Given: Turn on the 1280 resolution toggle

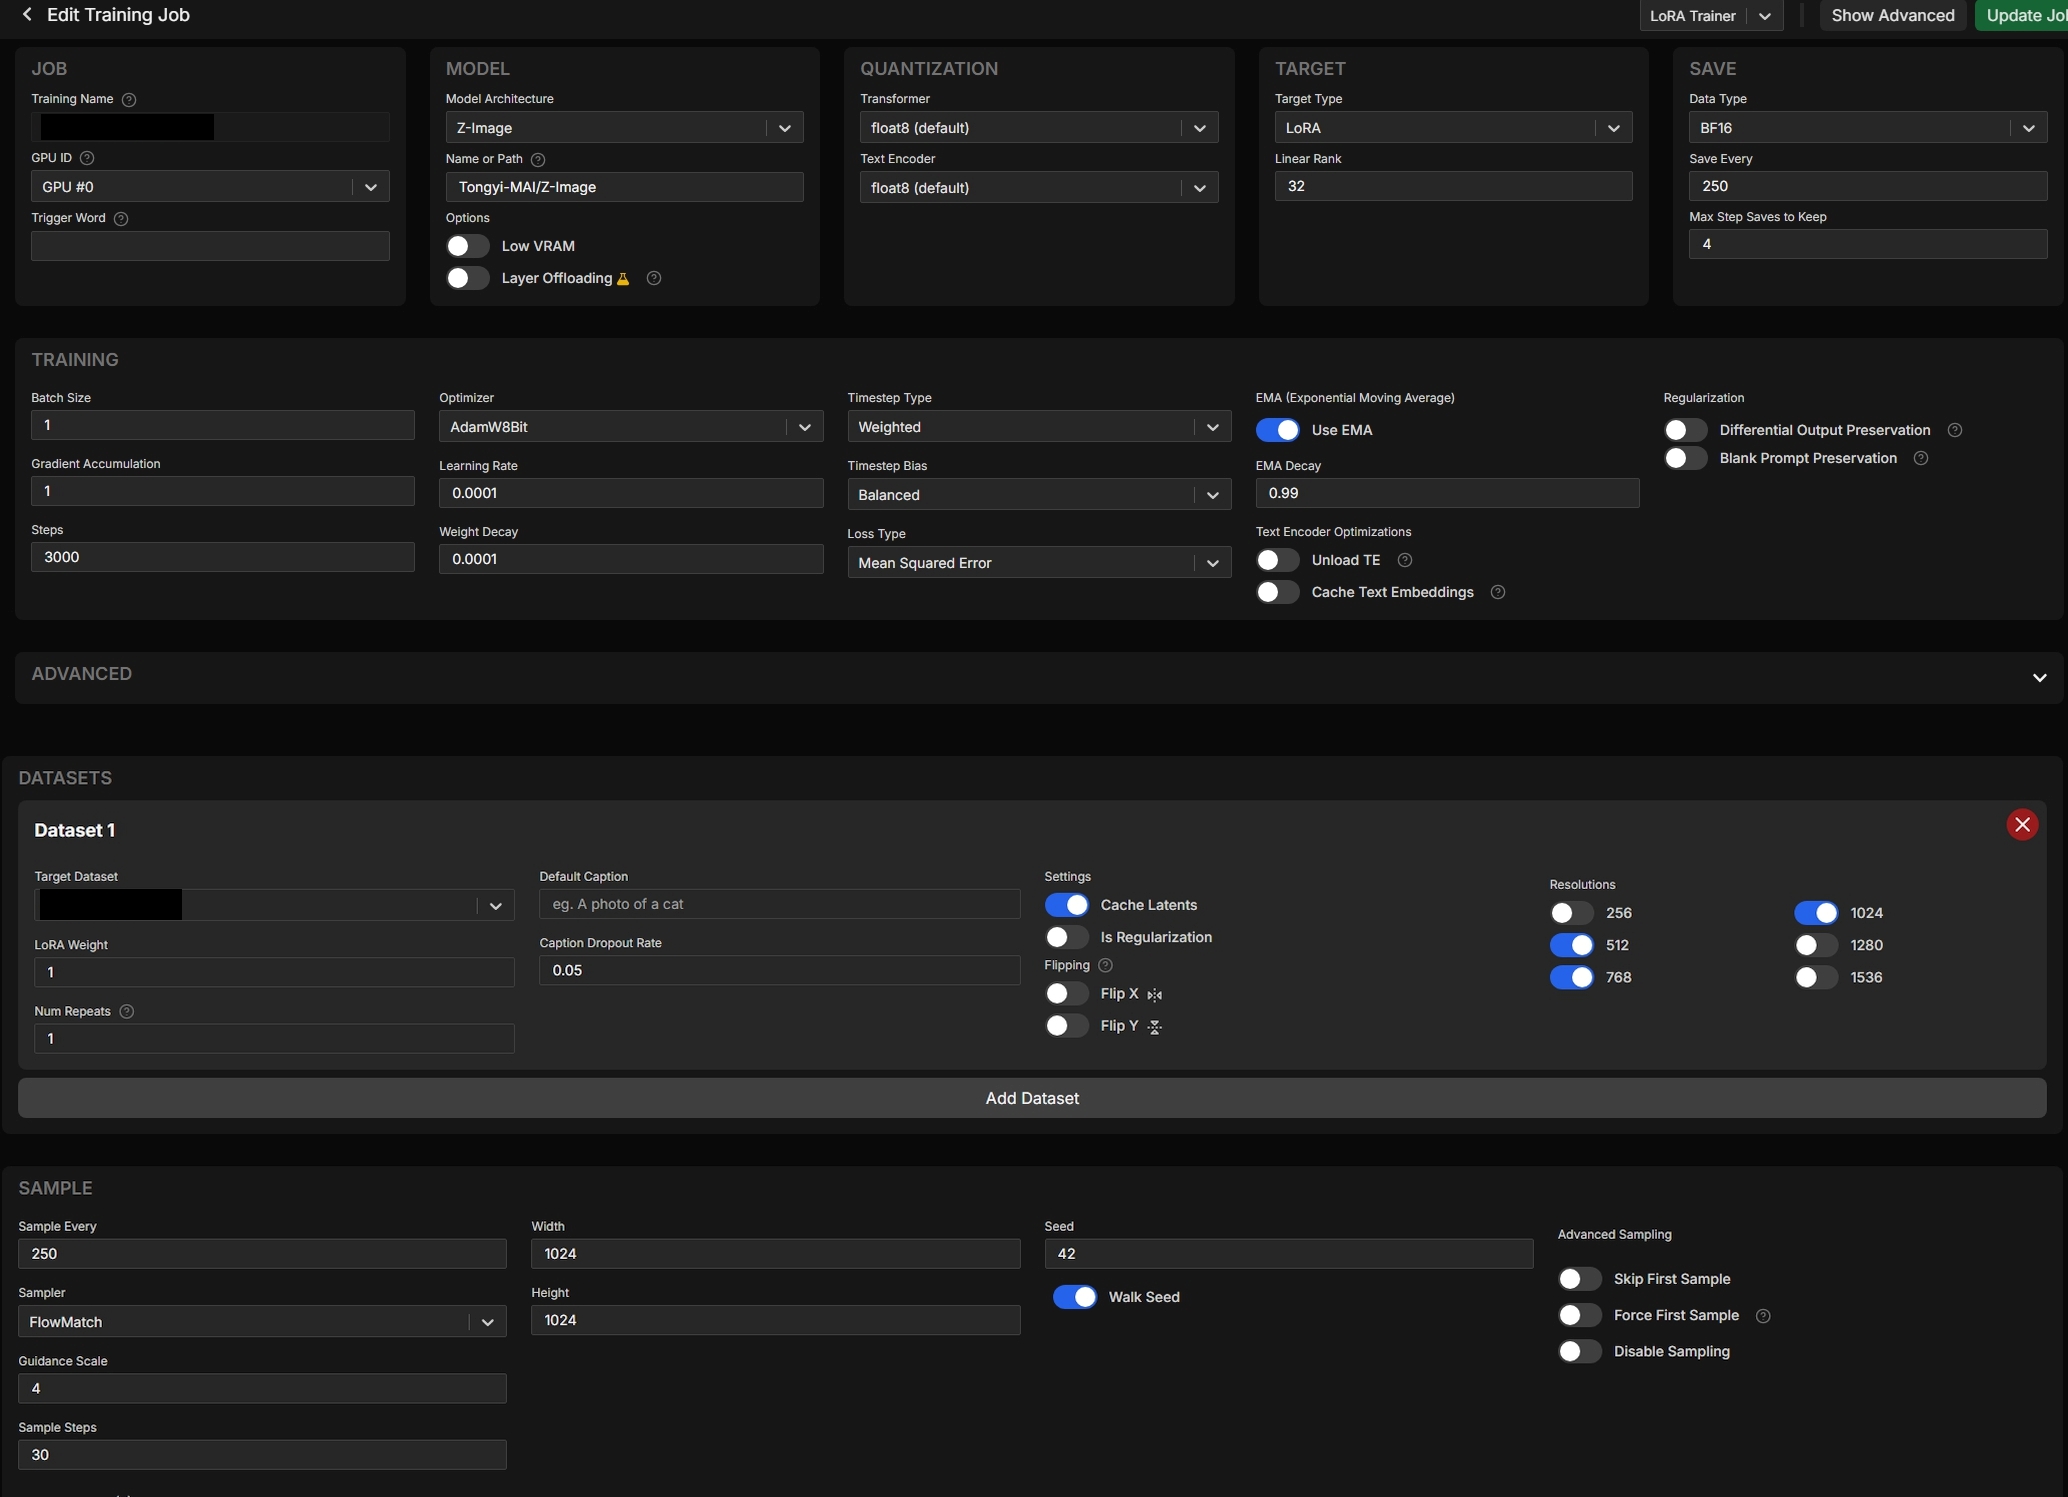Looking at the screenshot, I should pos(1815,945).
